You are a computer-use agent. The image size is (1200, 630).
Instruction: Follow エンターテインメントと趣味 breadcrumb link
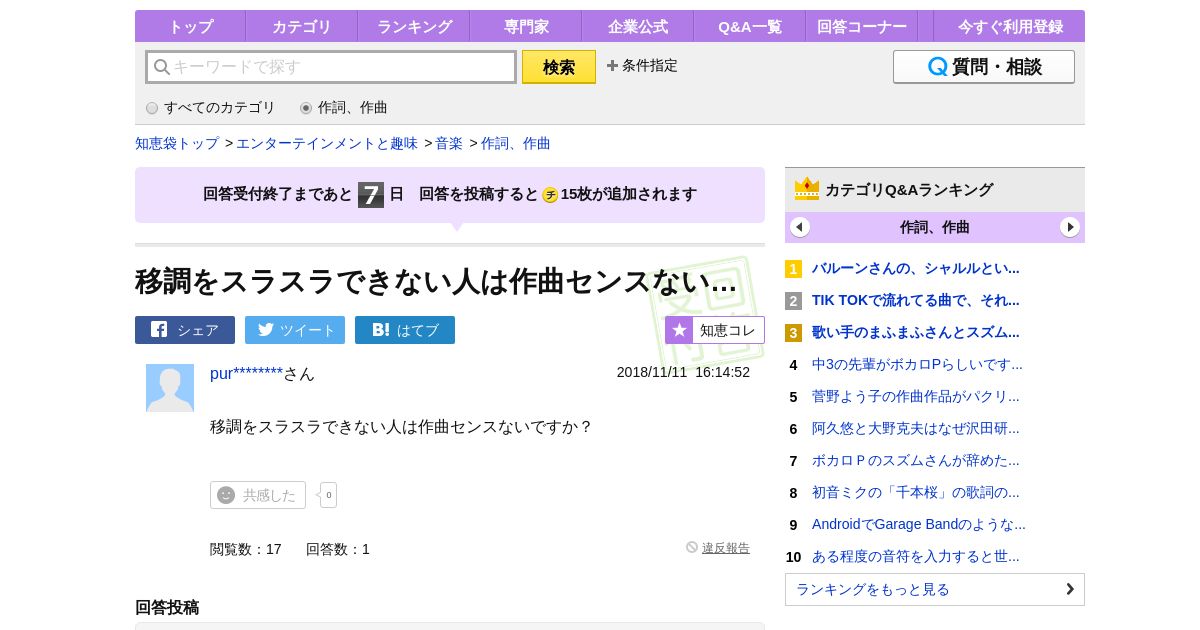tap(327, 143)
